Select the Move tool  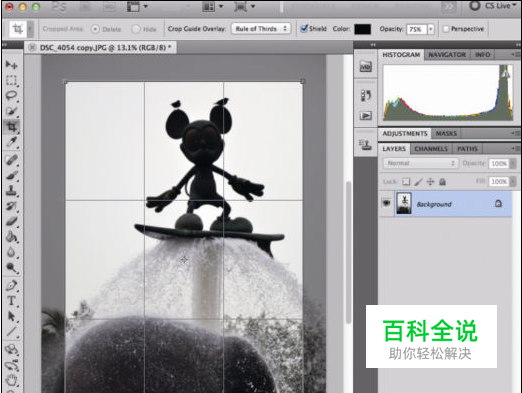pyautogui.click(x=11, y=65)
